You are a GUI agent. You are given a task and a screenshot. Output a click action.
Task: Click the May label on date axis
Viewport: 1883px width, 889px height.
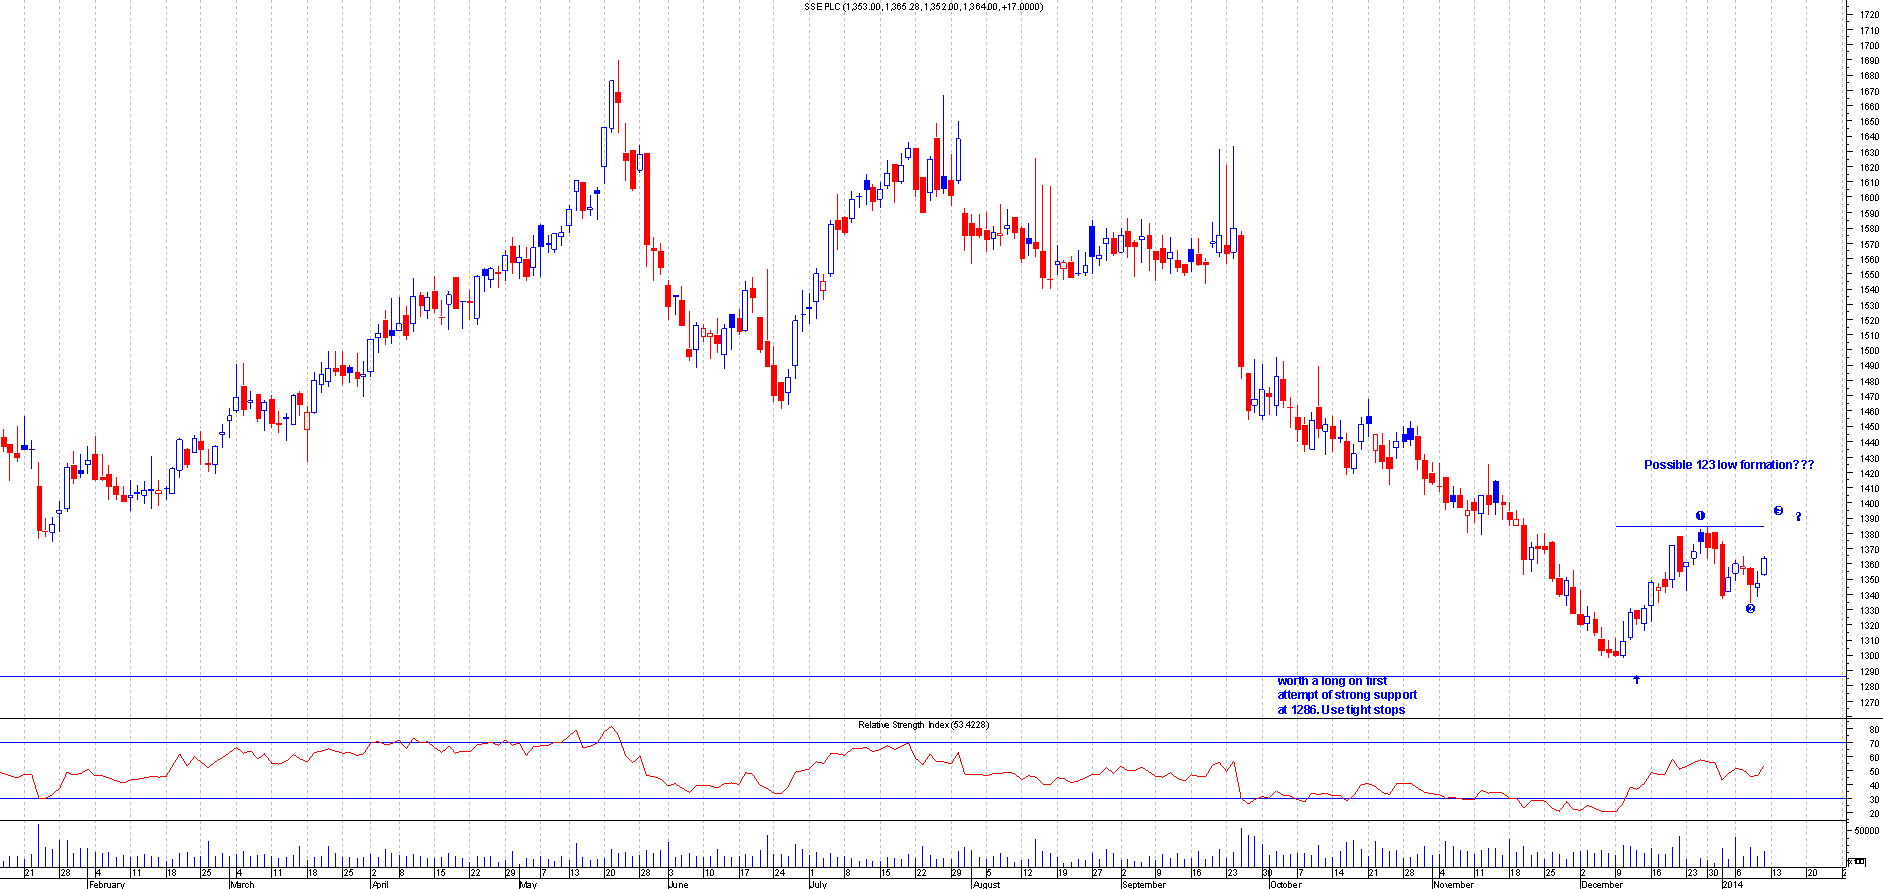527,884
